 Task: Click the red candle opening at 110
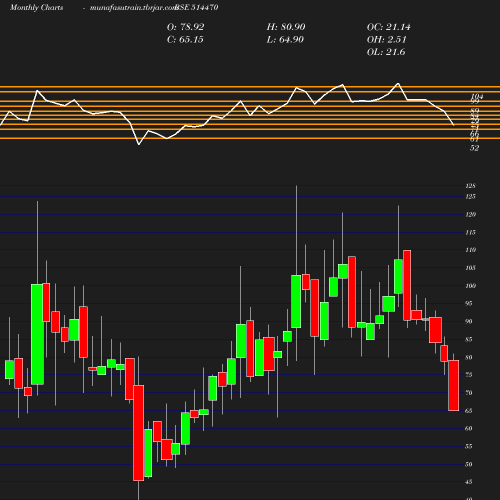[407, 285]
